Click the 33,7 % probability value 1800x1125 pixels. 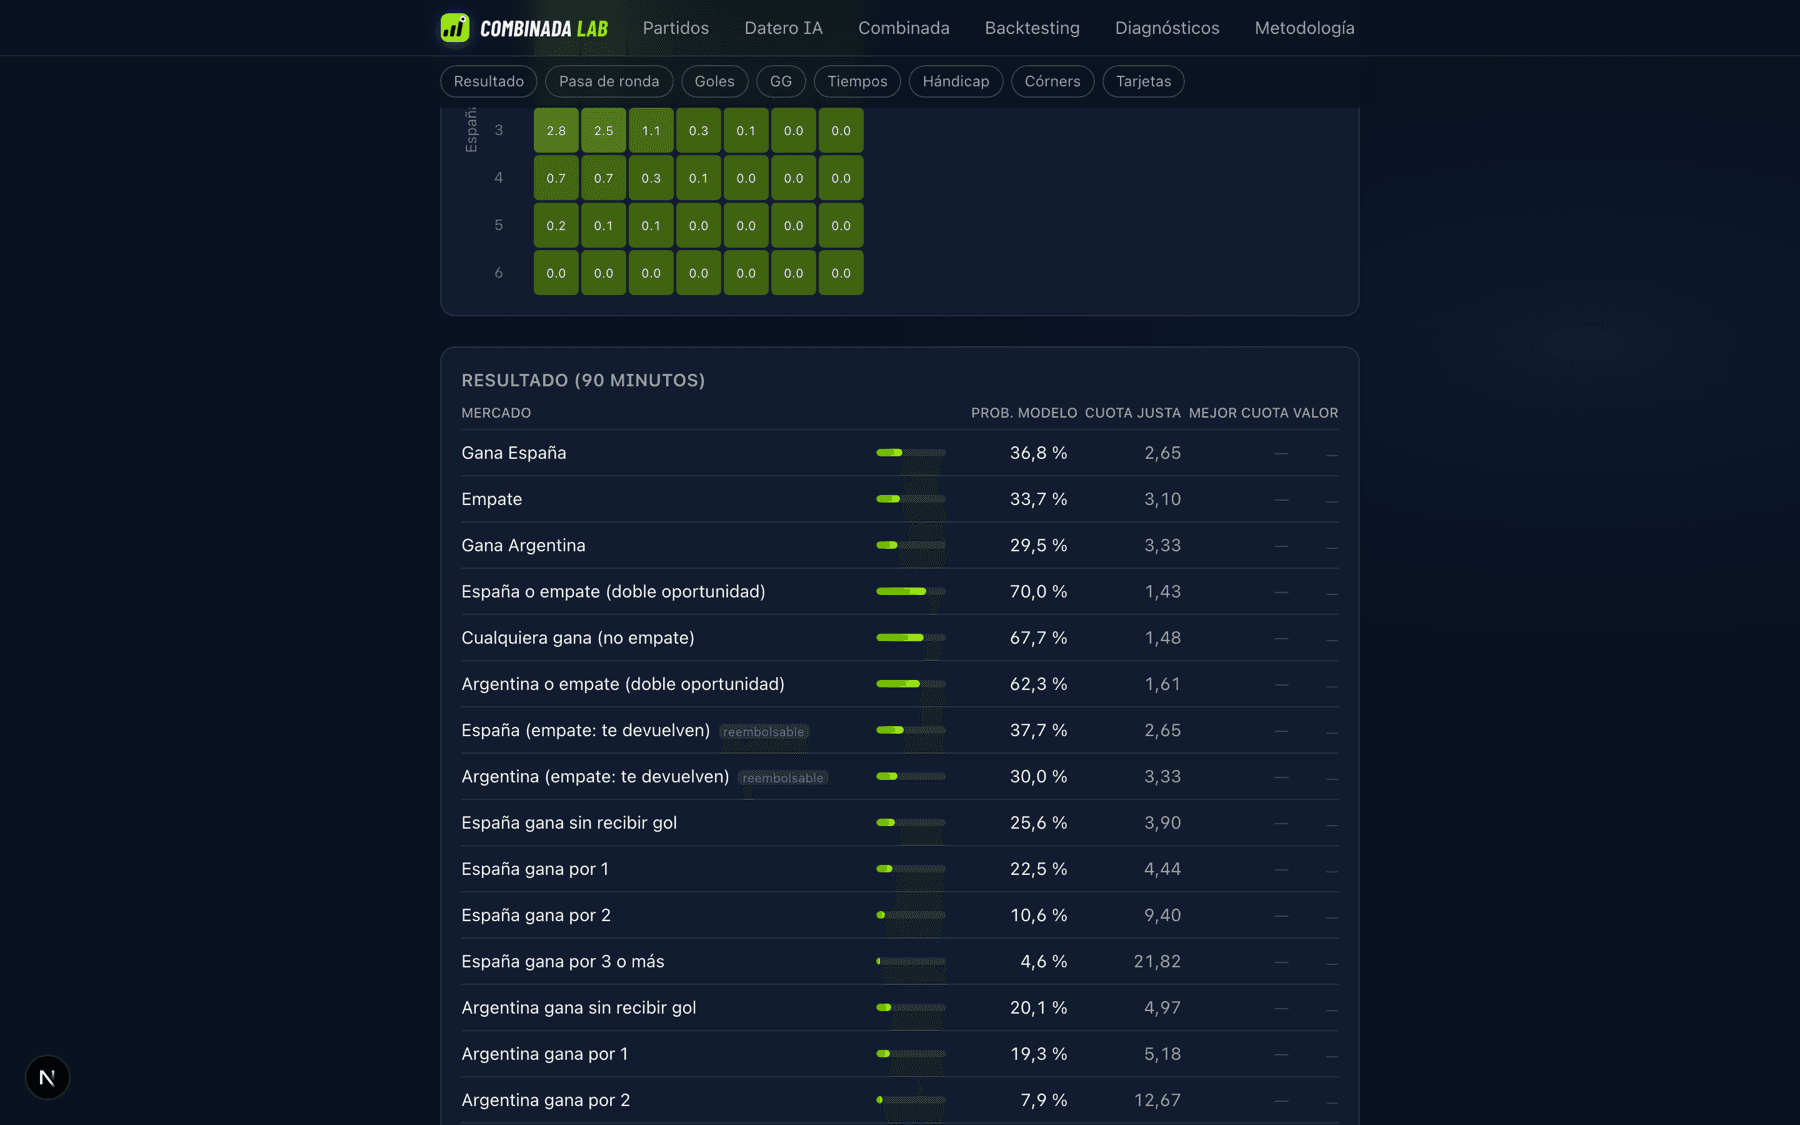click(x=1038, y=499)
